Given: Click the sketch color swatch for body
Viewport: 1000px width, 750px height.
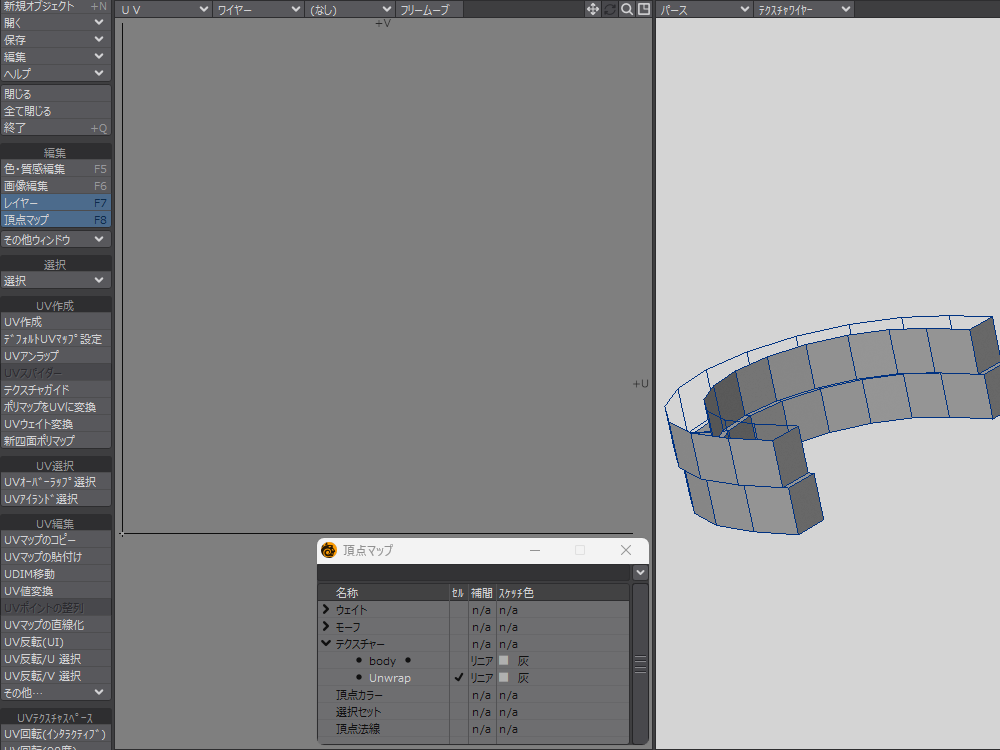Looking at the screenshot, I should point(504,661).
